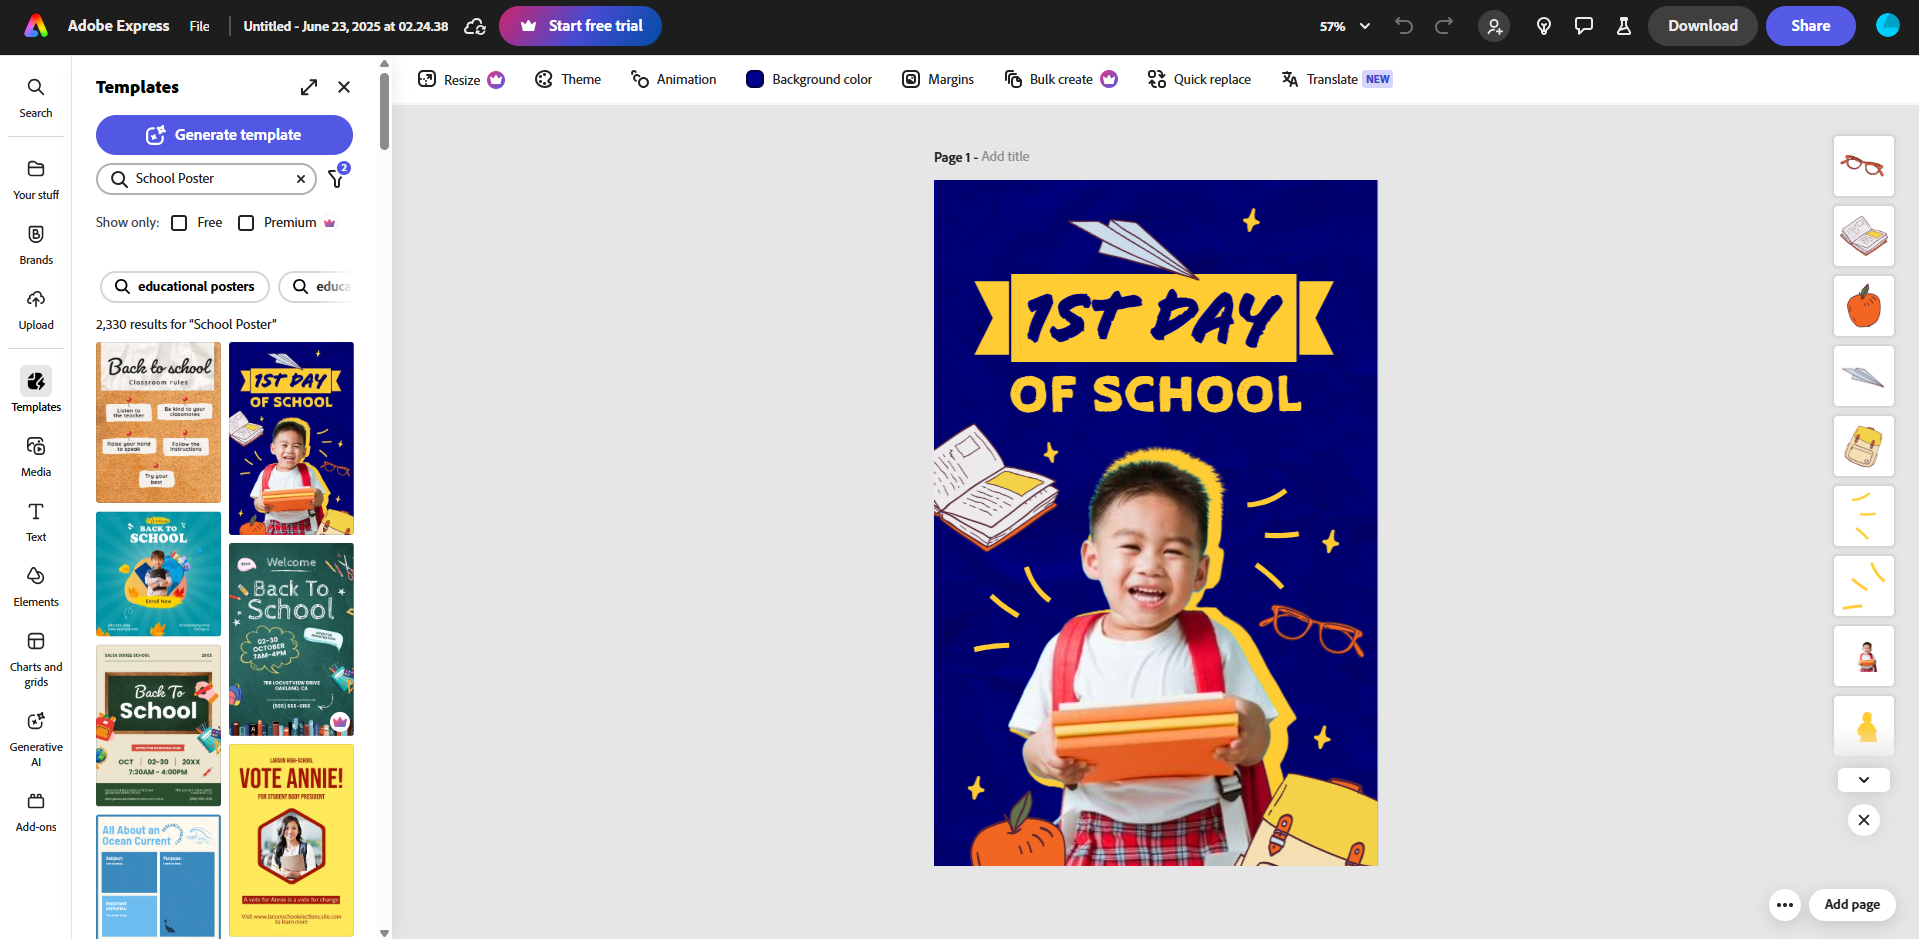Toggle the search filters panel
Screen dimensions: 1919x939
click(337, 179)
